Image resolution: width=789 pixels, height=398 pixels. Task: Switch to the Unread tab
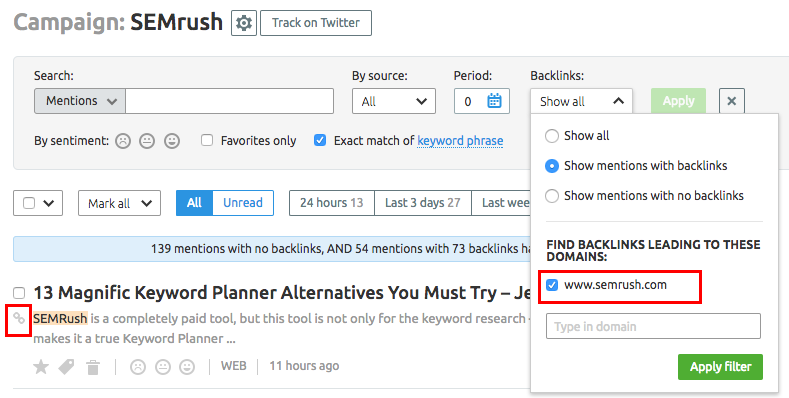pos(243,203)
